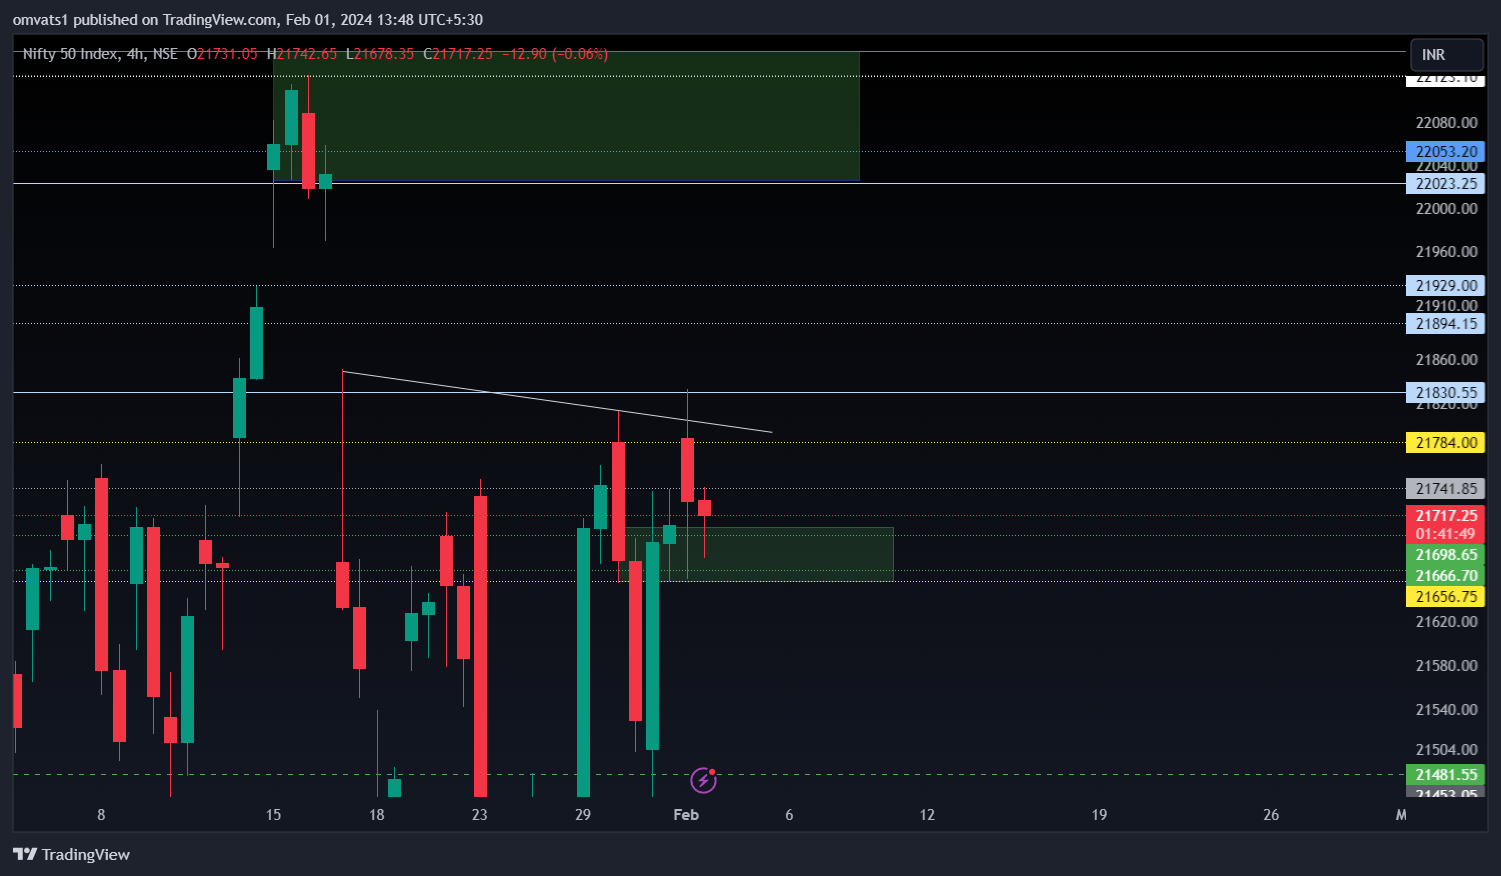Click the 01:41:49 countdown timer label
1501x876 pixels.
coord(1445,535)
